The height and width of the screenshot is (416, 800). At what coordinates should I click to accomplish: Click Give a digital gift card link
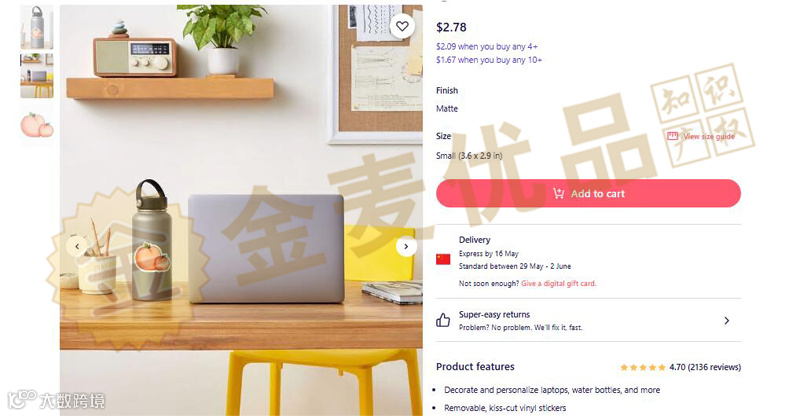558,283
